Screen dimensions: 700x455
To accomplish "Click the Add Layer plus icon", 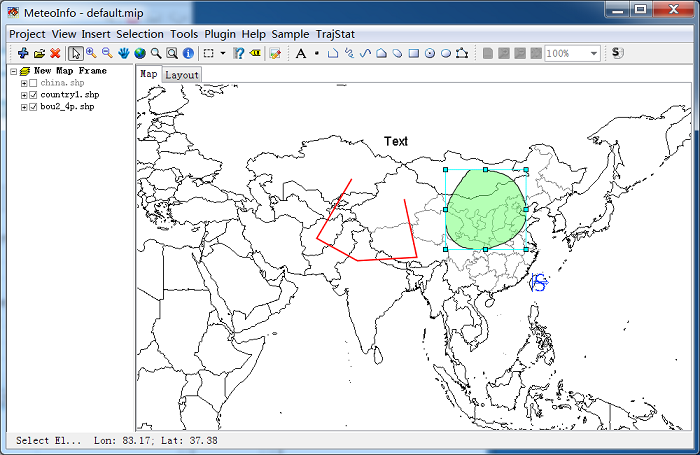I will tap(23, 53).
